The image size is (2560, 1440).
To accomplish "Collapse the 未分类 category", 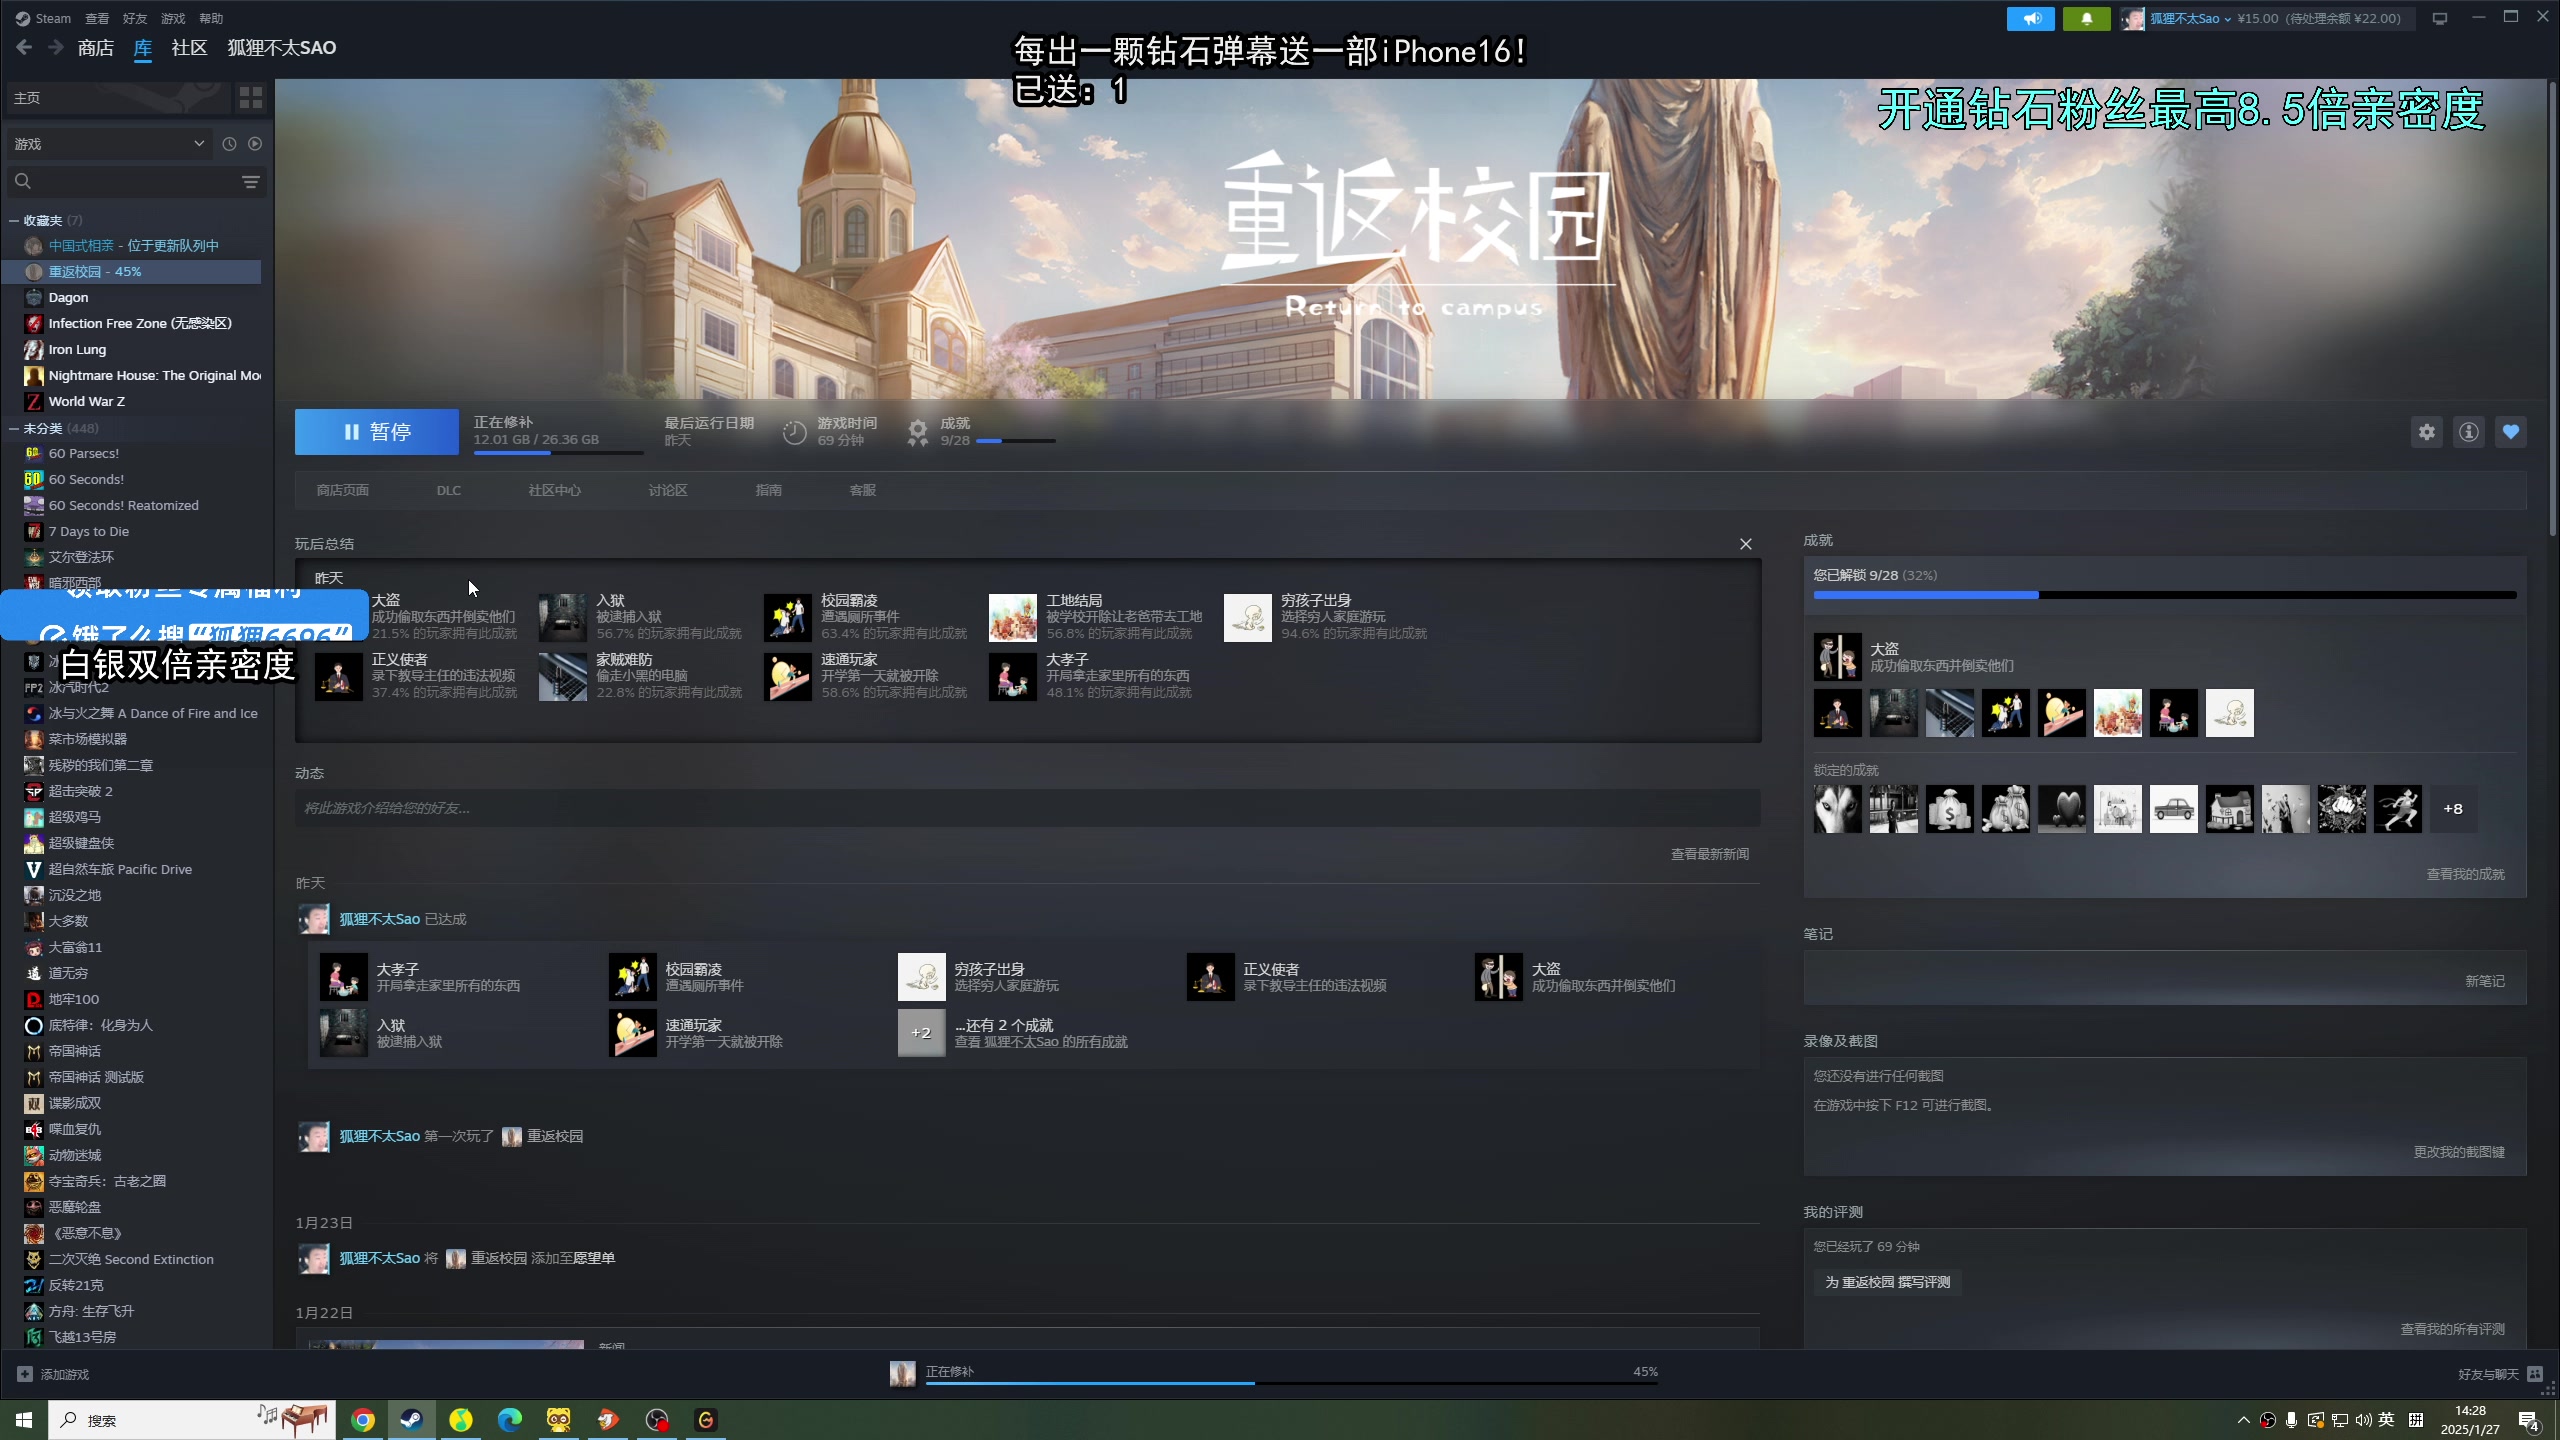I will point(14,428).
